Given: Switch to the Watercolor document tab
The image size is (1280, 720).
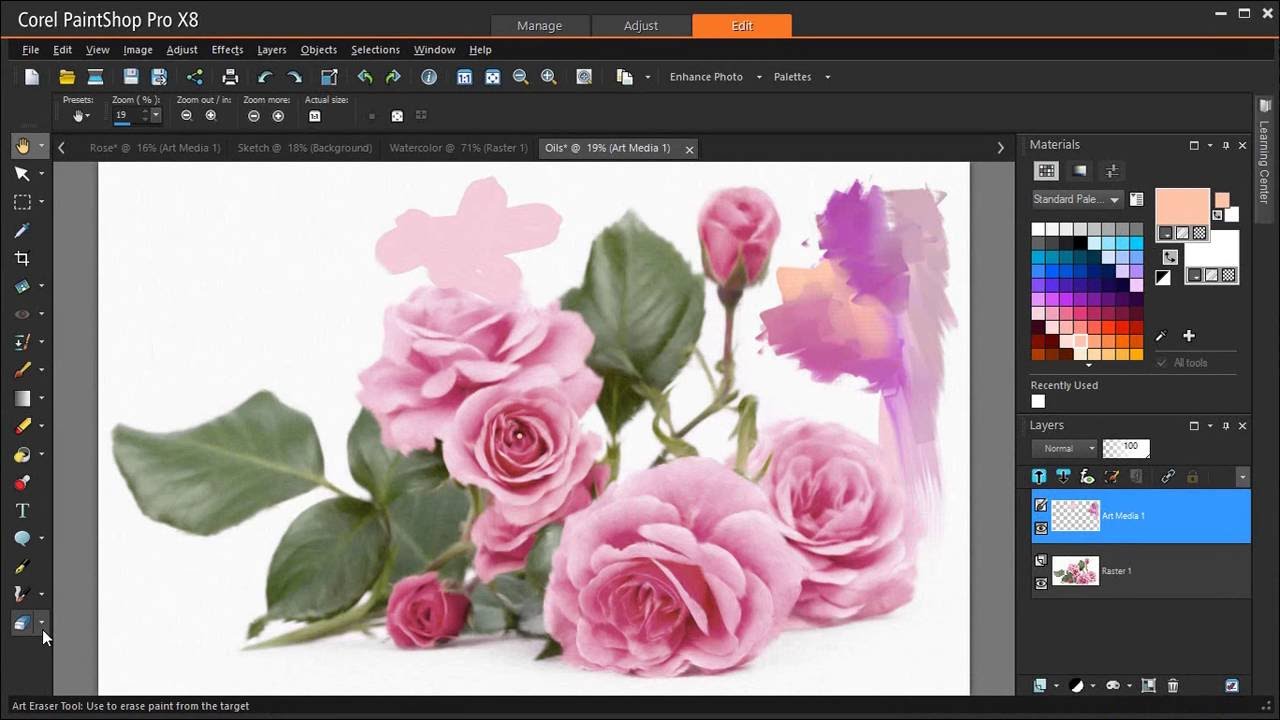Looking at the screenshot, I should pos(458,147).
